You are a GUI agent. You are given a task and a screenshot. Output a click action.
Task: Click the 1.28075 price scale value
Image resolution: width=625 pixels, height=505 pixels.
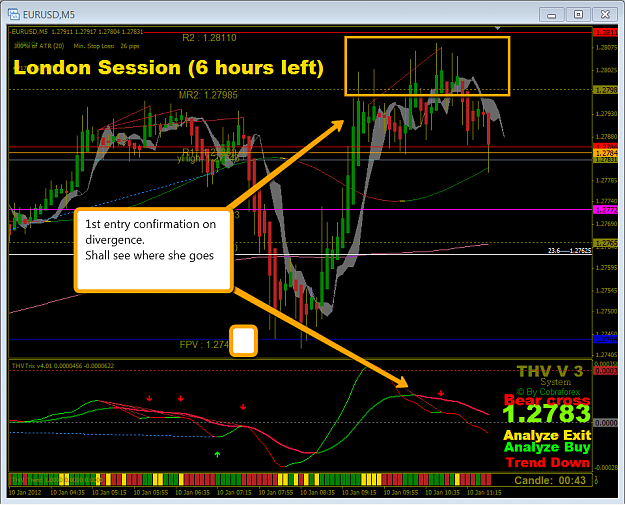pyautogui.click(x=606, y=48)
